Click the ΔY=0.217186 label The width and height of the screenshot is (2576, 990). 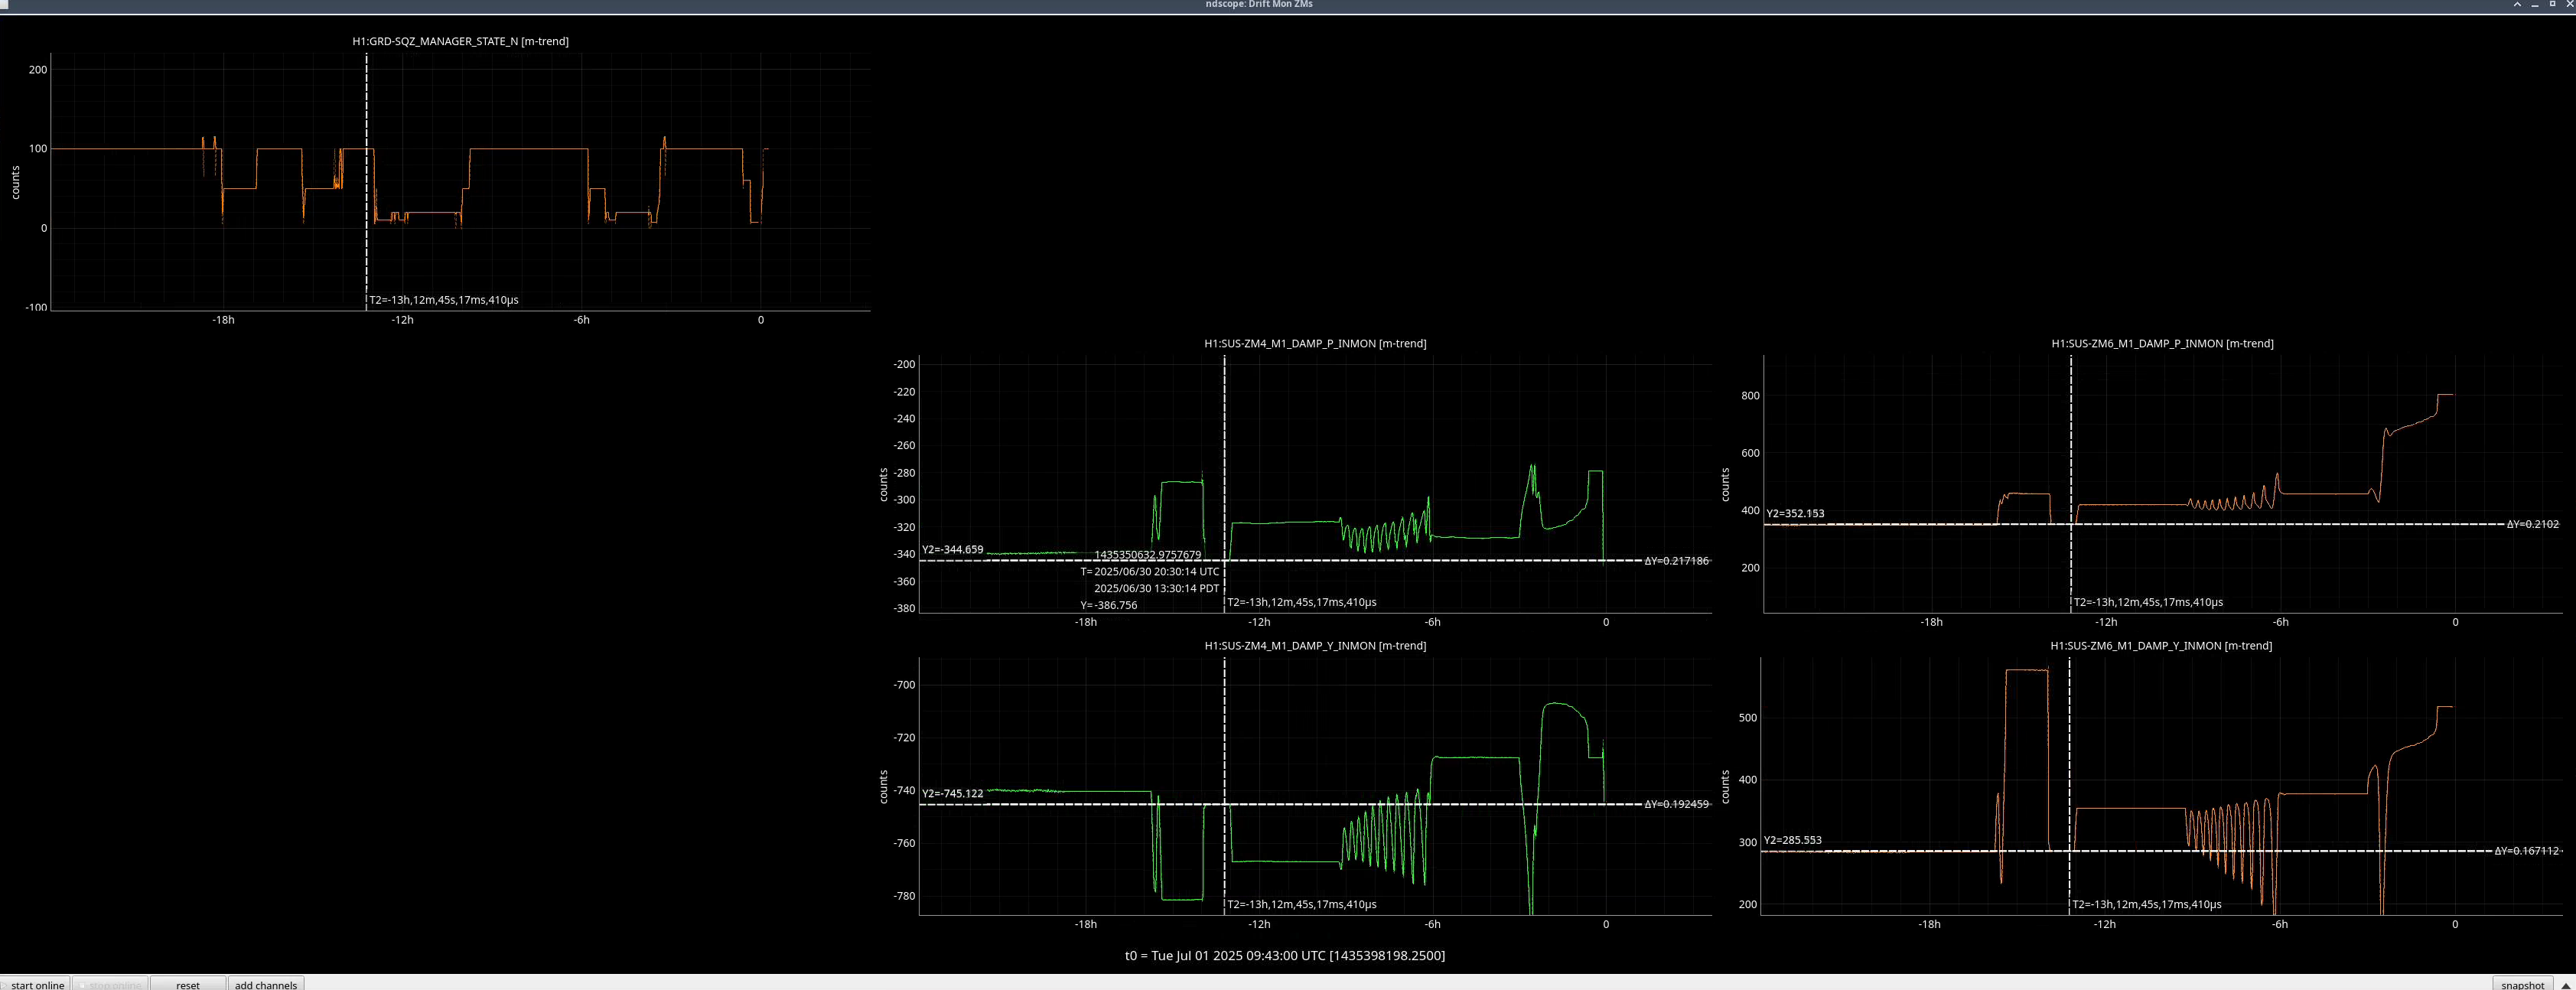(1677, 561)
